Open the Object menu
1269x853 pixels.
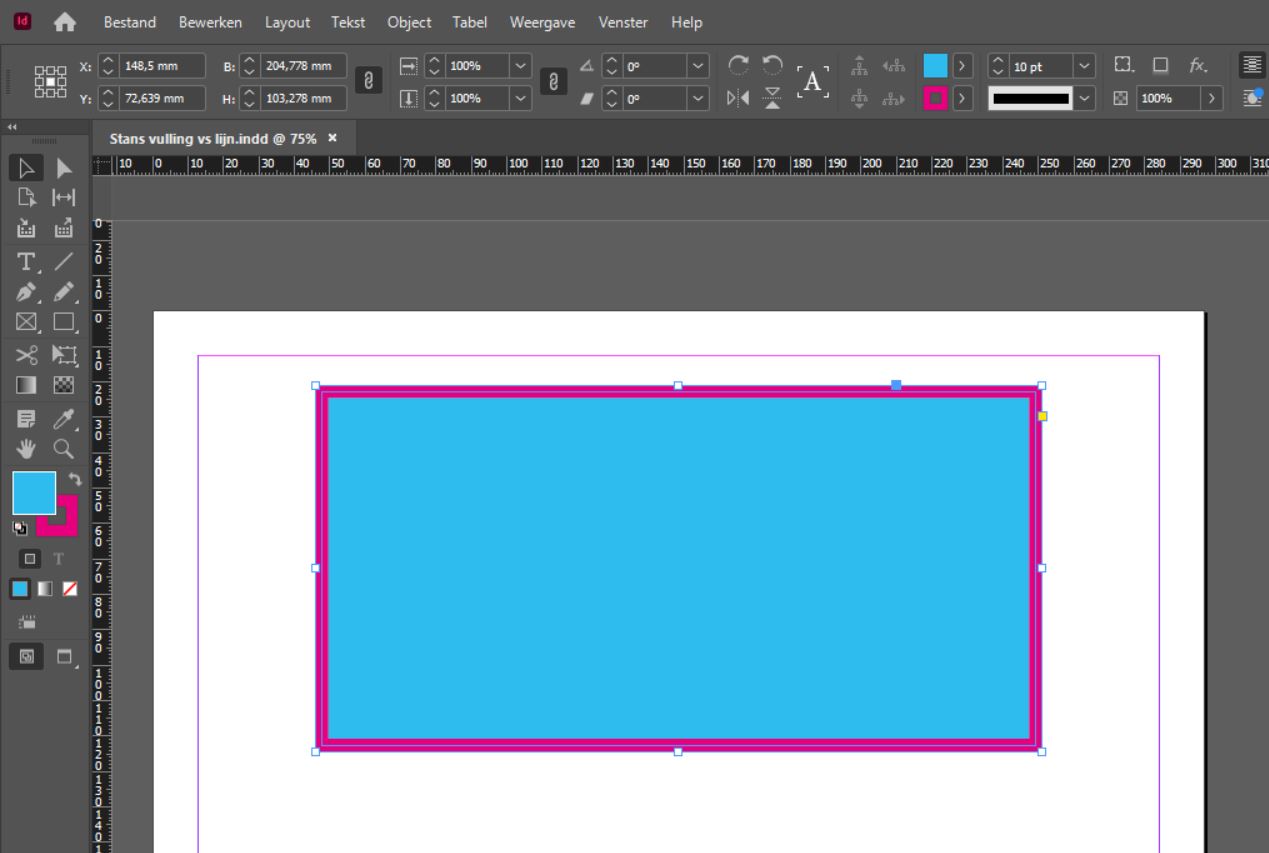pos(409,22)
